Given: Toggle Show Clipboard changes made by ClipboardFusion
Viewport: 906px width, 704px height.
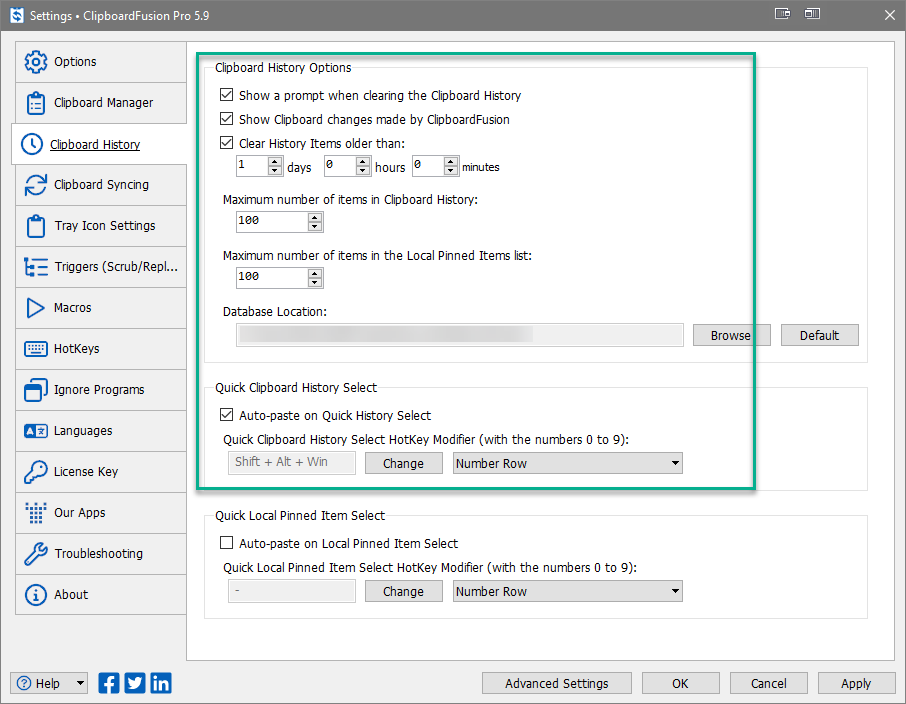Looking at the screenshot, I should pos(226,119).
